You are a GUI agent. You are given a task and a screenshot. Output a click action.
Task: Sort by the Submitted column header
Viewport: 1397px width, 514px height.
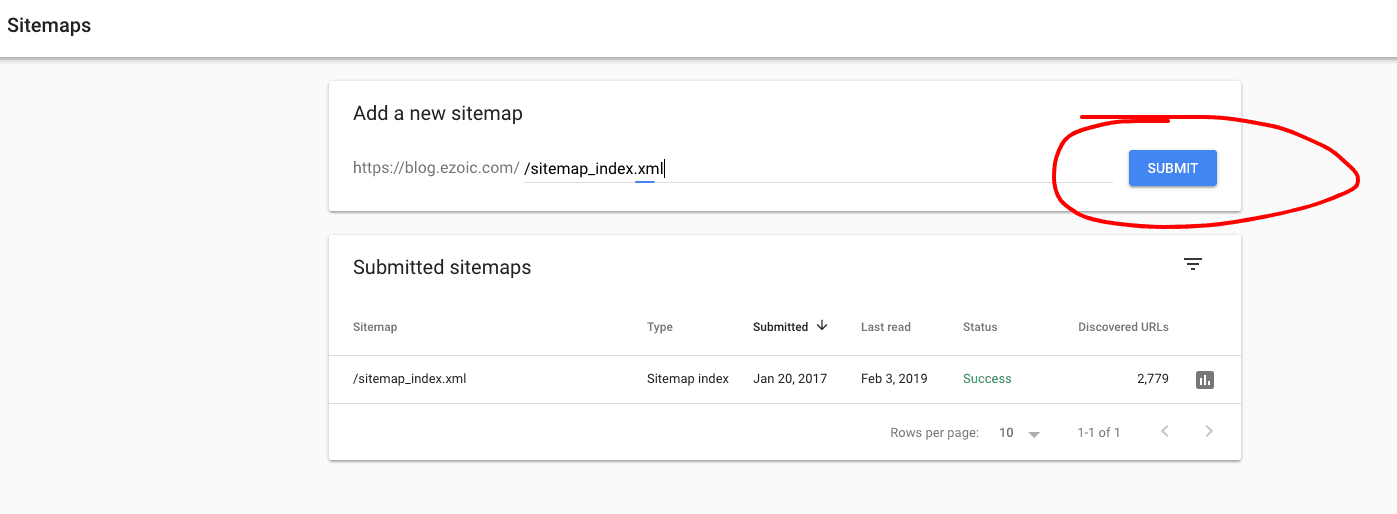[x=780, y=327]
